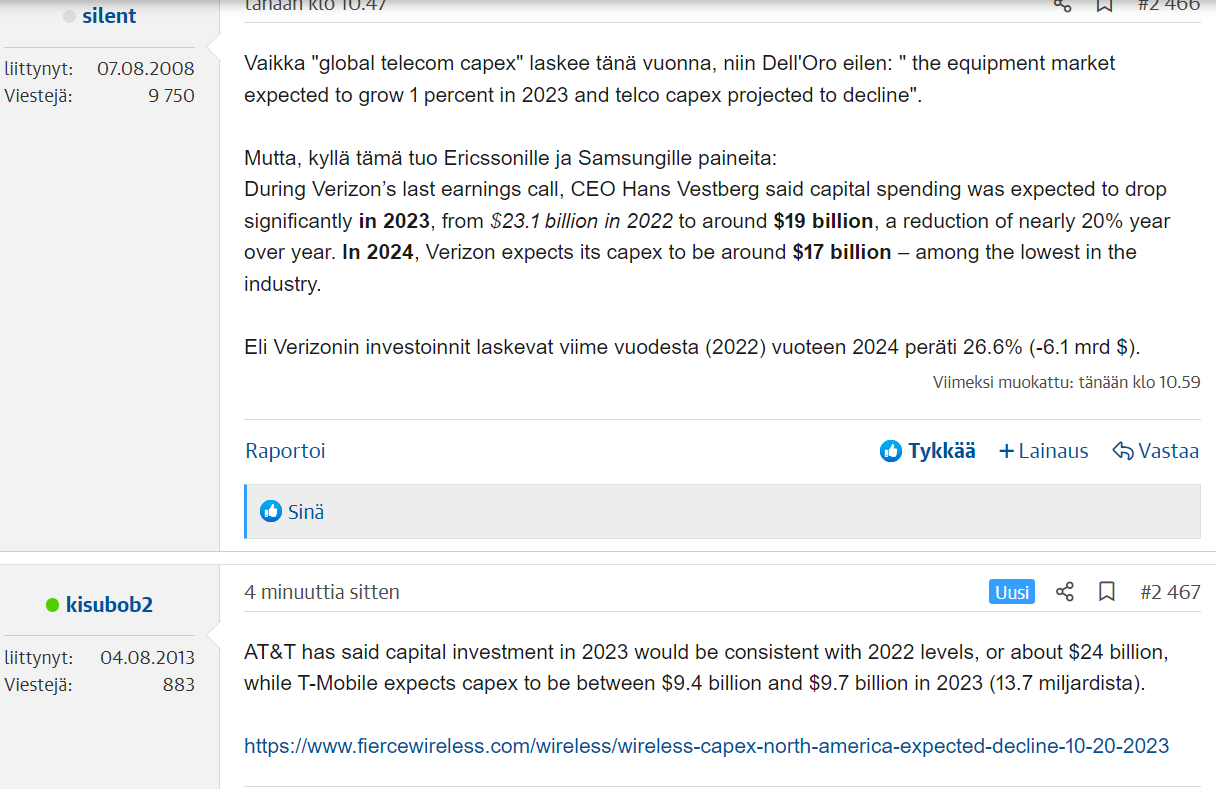Image resolution: width=1216 pixels, height=789 pixels.
Task: Click the share icon on post #2 466
Action: (x=1063, y=5)
